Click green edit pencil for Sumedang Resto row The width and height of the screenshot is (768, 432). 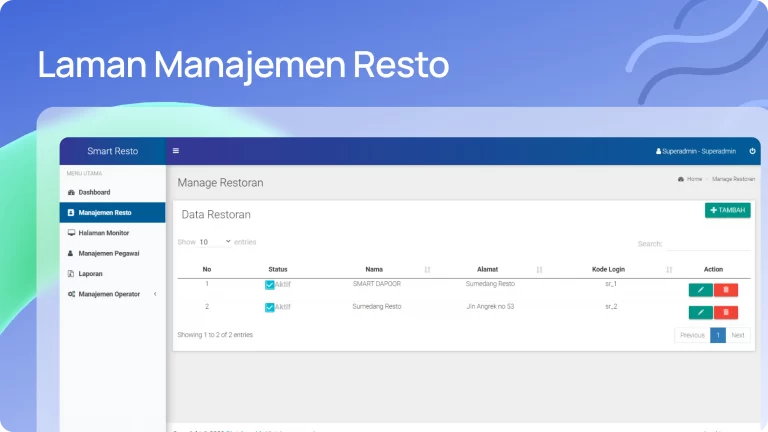(700, 312)
